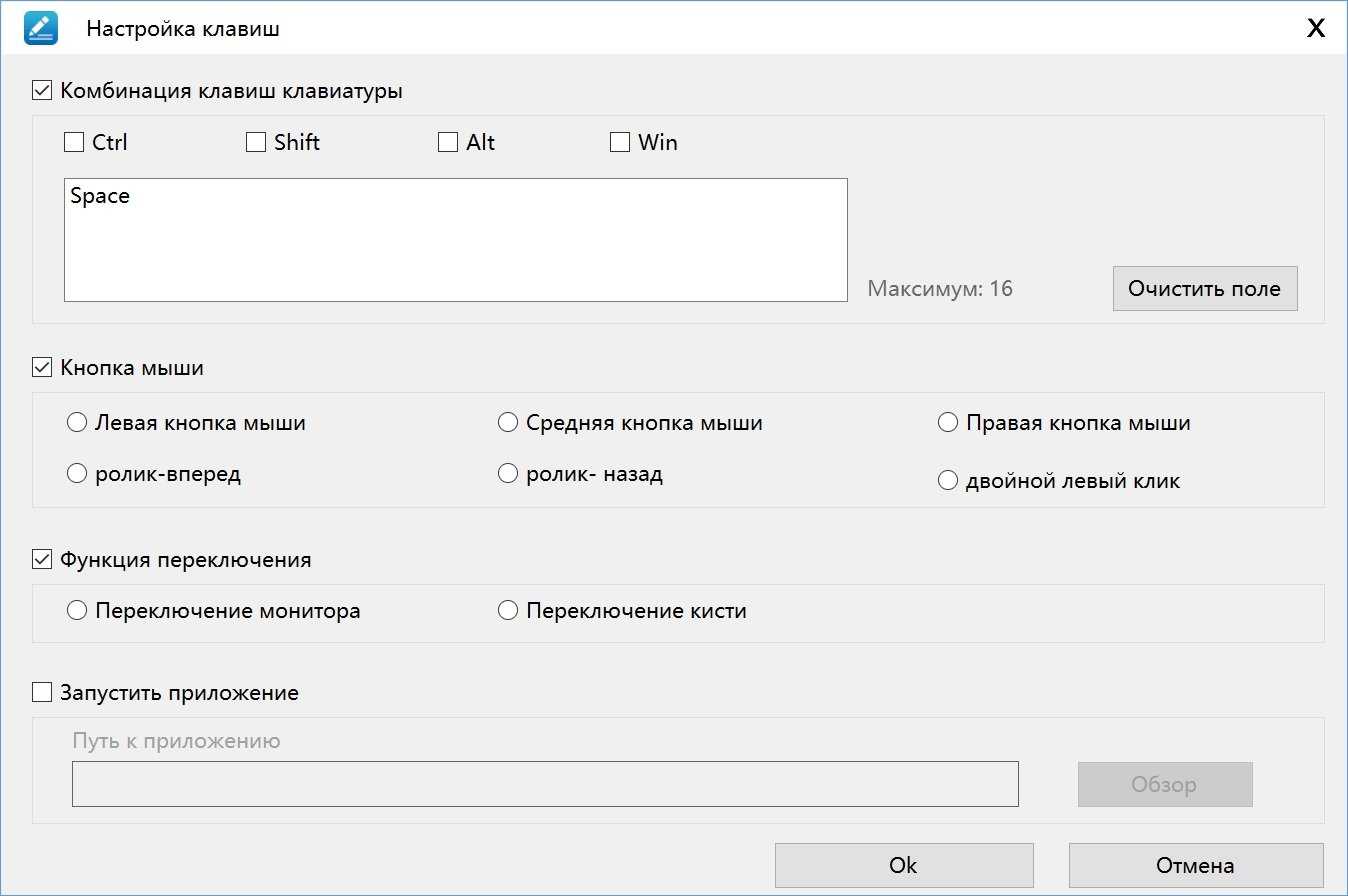Click the key input field containing Space
This screenshot has height=896, width=1348.
click(455, 240)
